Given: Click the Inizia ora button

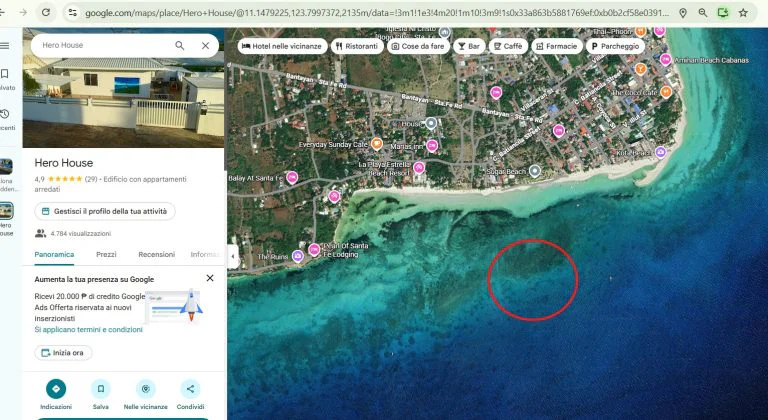Looking at the screenshot, I should coord(63,353).
